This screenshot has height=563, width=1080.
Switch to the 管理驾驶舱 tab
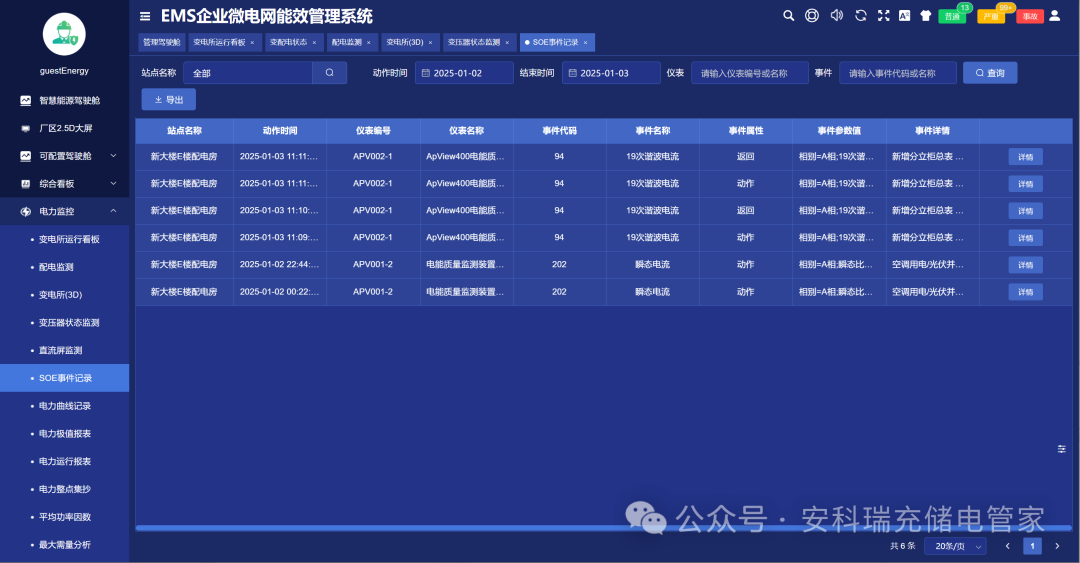(162, 43)
